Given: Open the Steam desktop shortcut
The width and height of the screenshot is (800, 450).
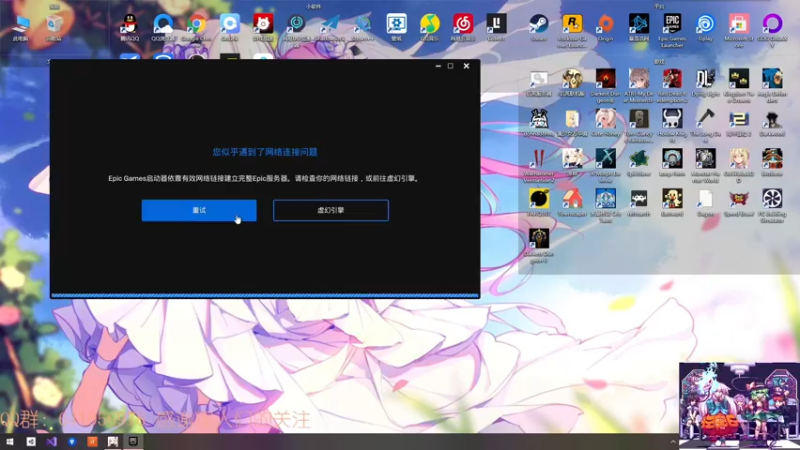Looking at the screenshot, I should pyautogui.click(x=538, y=28).
